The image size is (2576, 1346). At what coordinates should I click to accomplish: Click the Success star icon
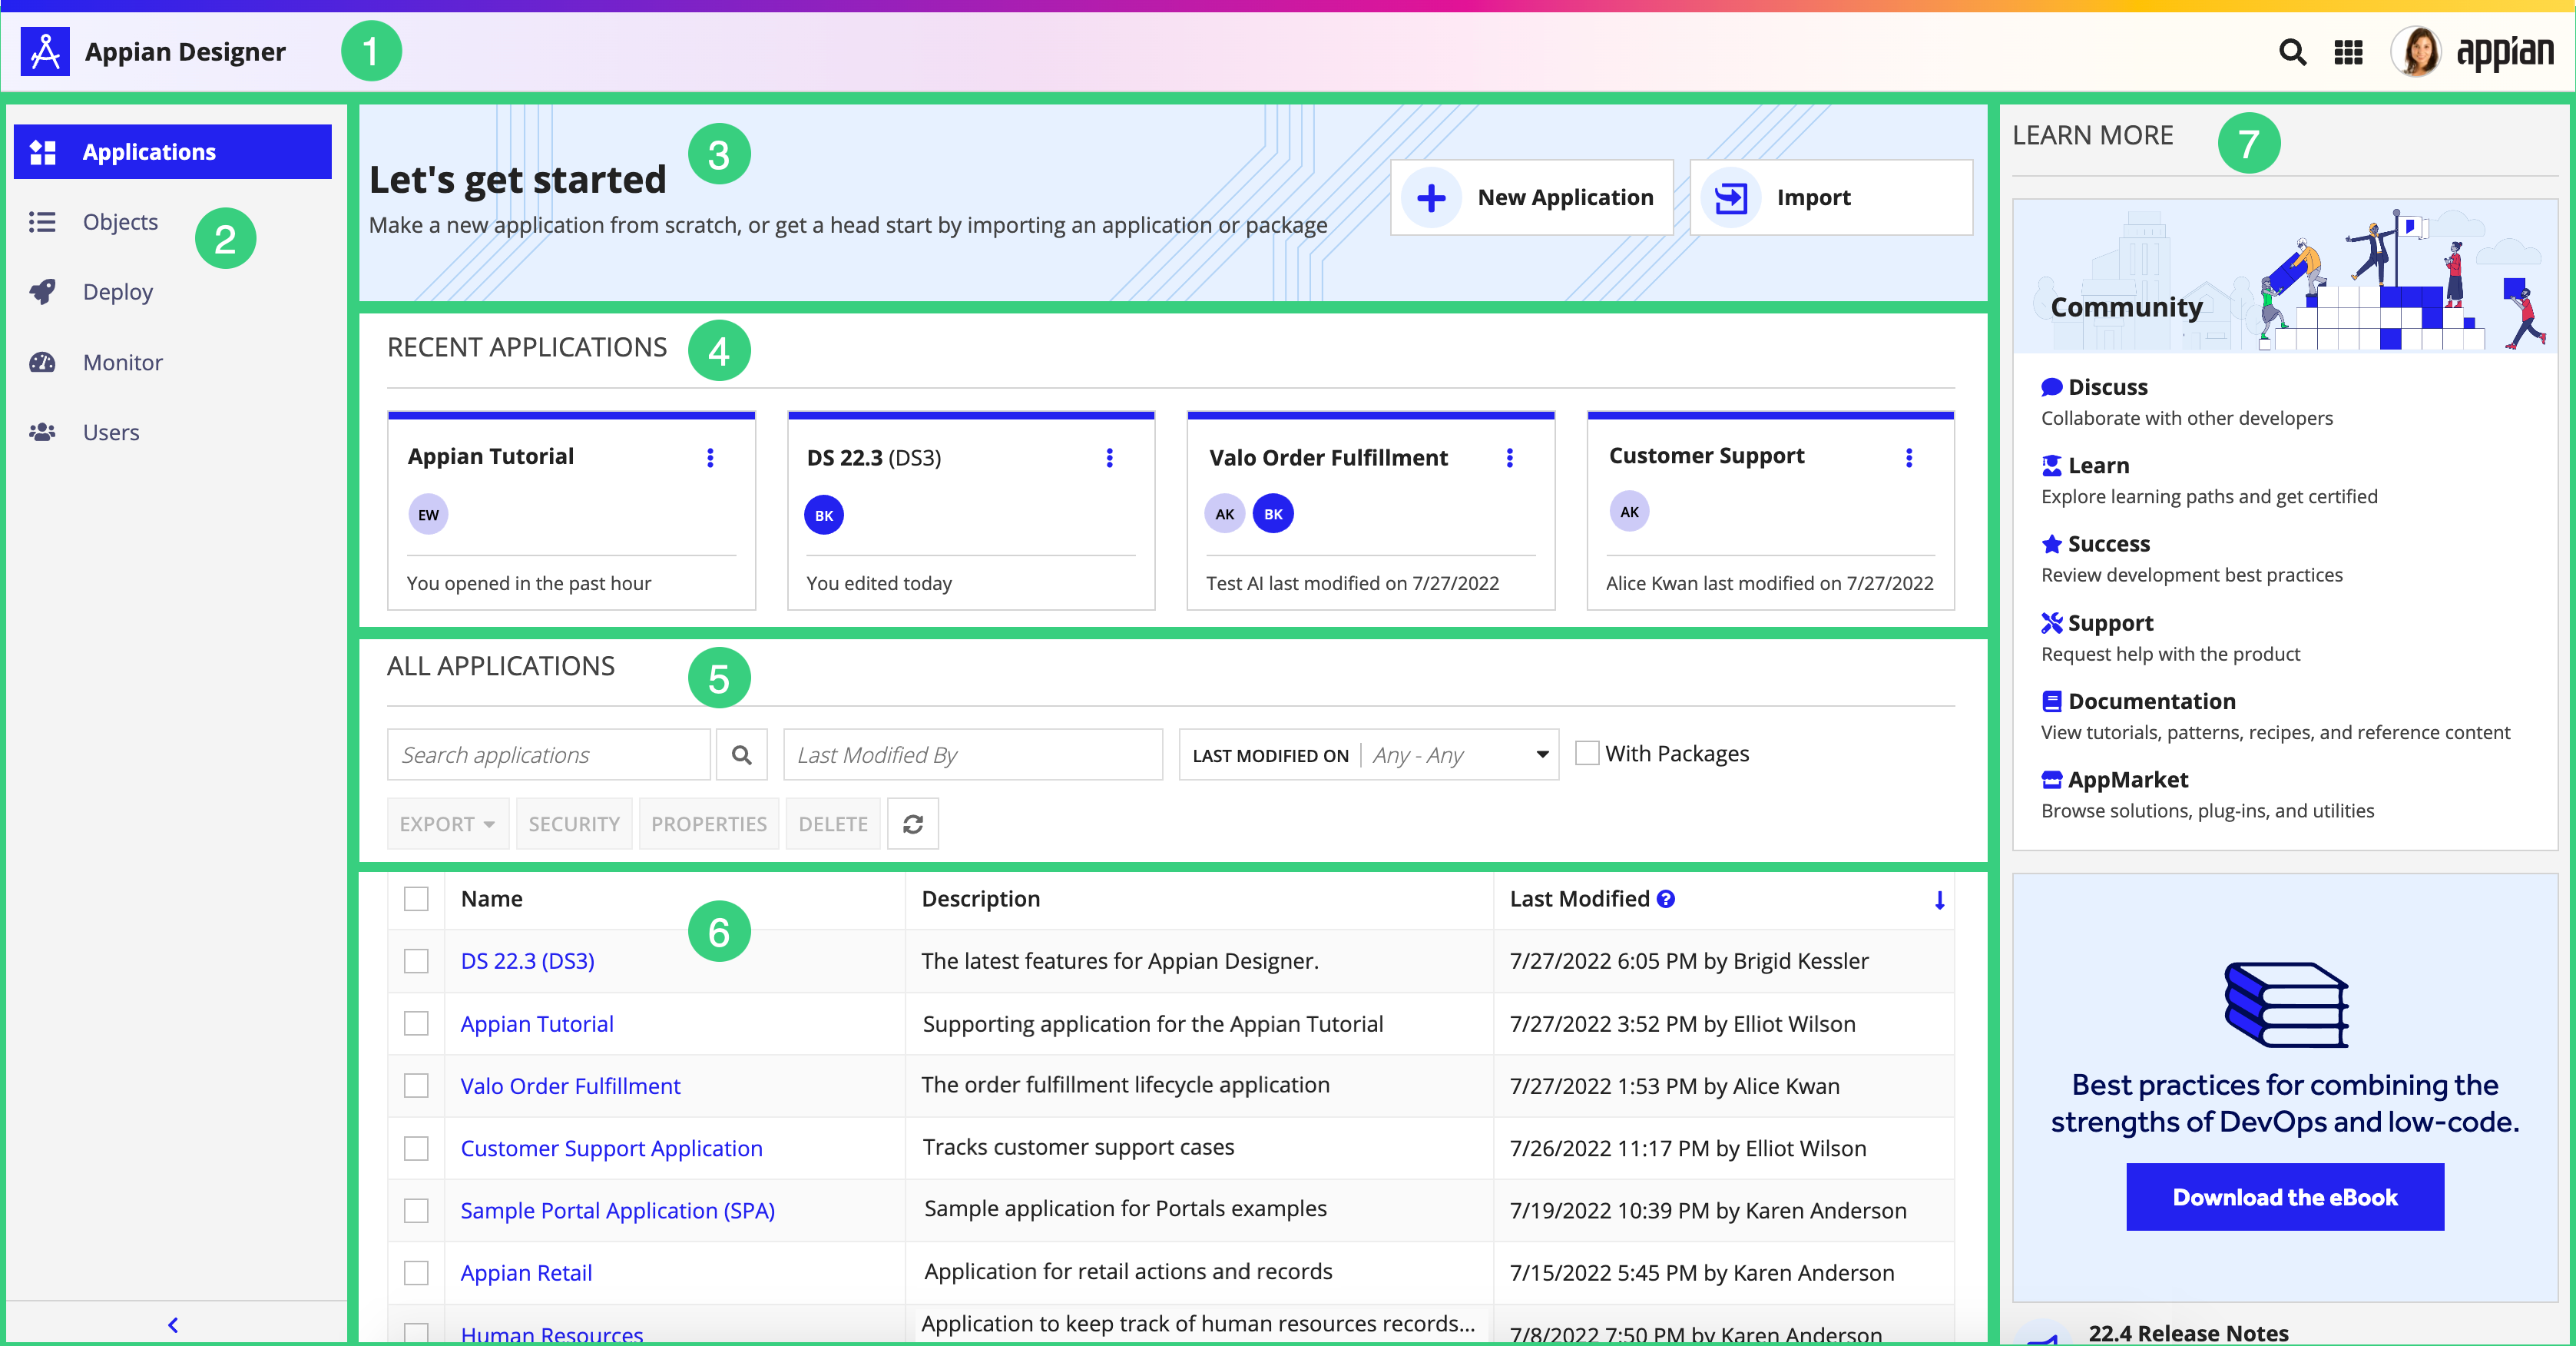tap(2051, 544)
